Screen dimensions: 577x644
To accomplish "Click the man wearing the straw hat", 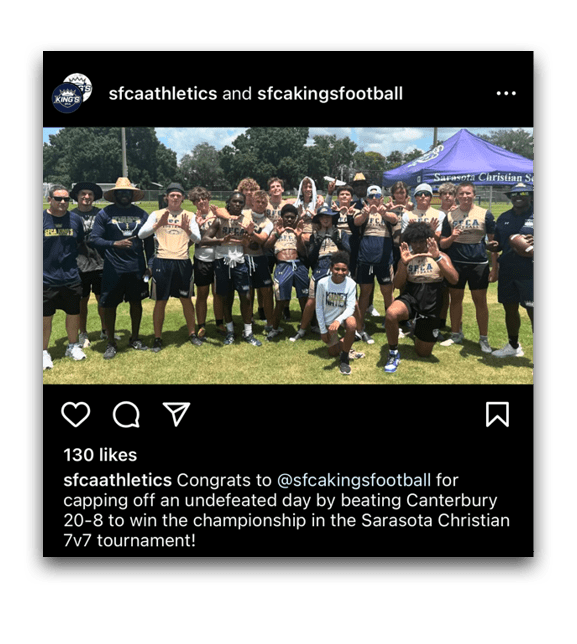I will coord(122,265).
